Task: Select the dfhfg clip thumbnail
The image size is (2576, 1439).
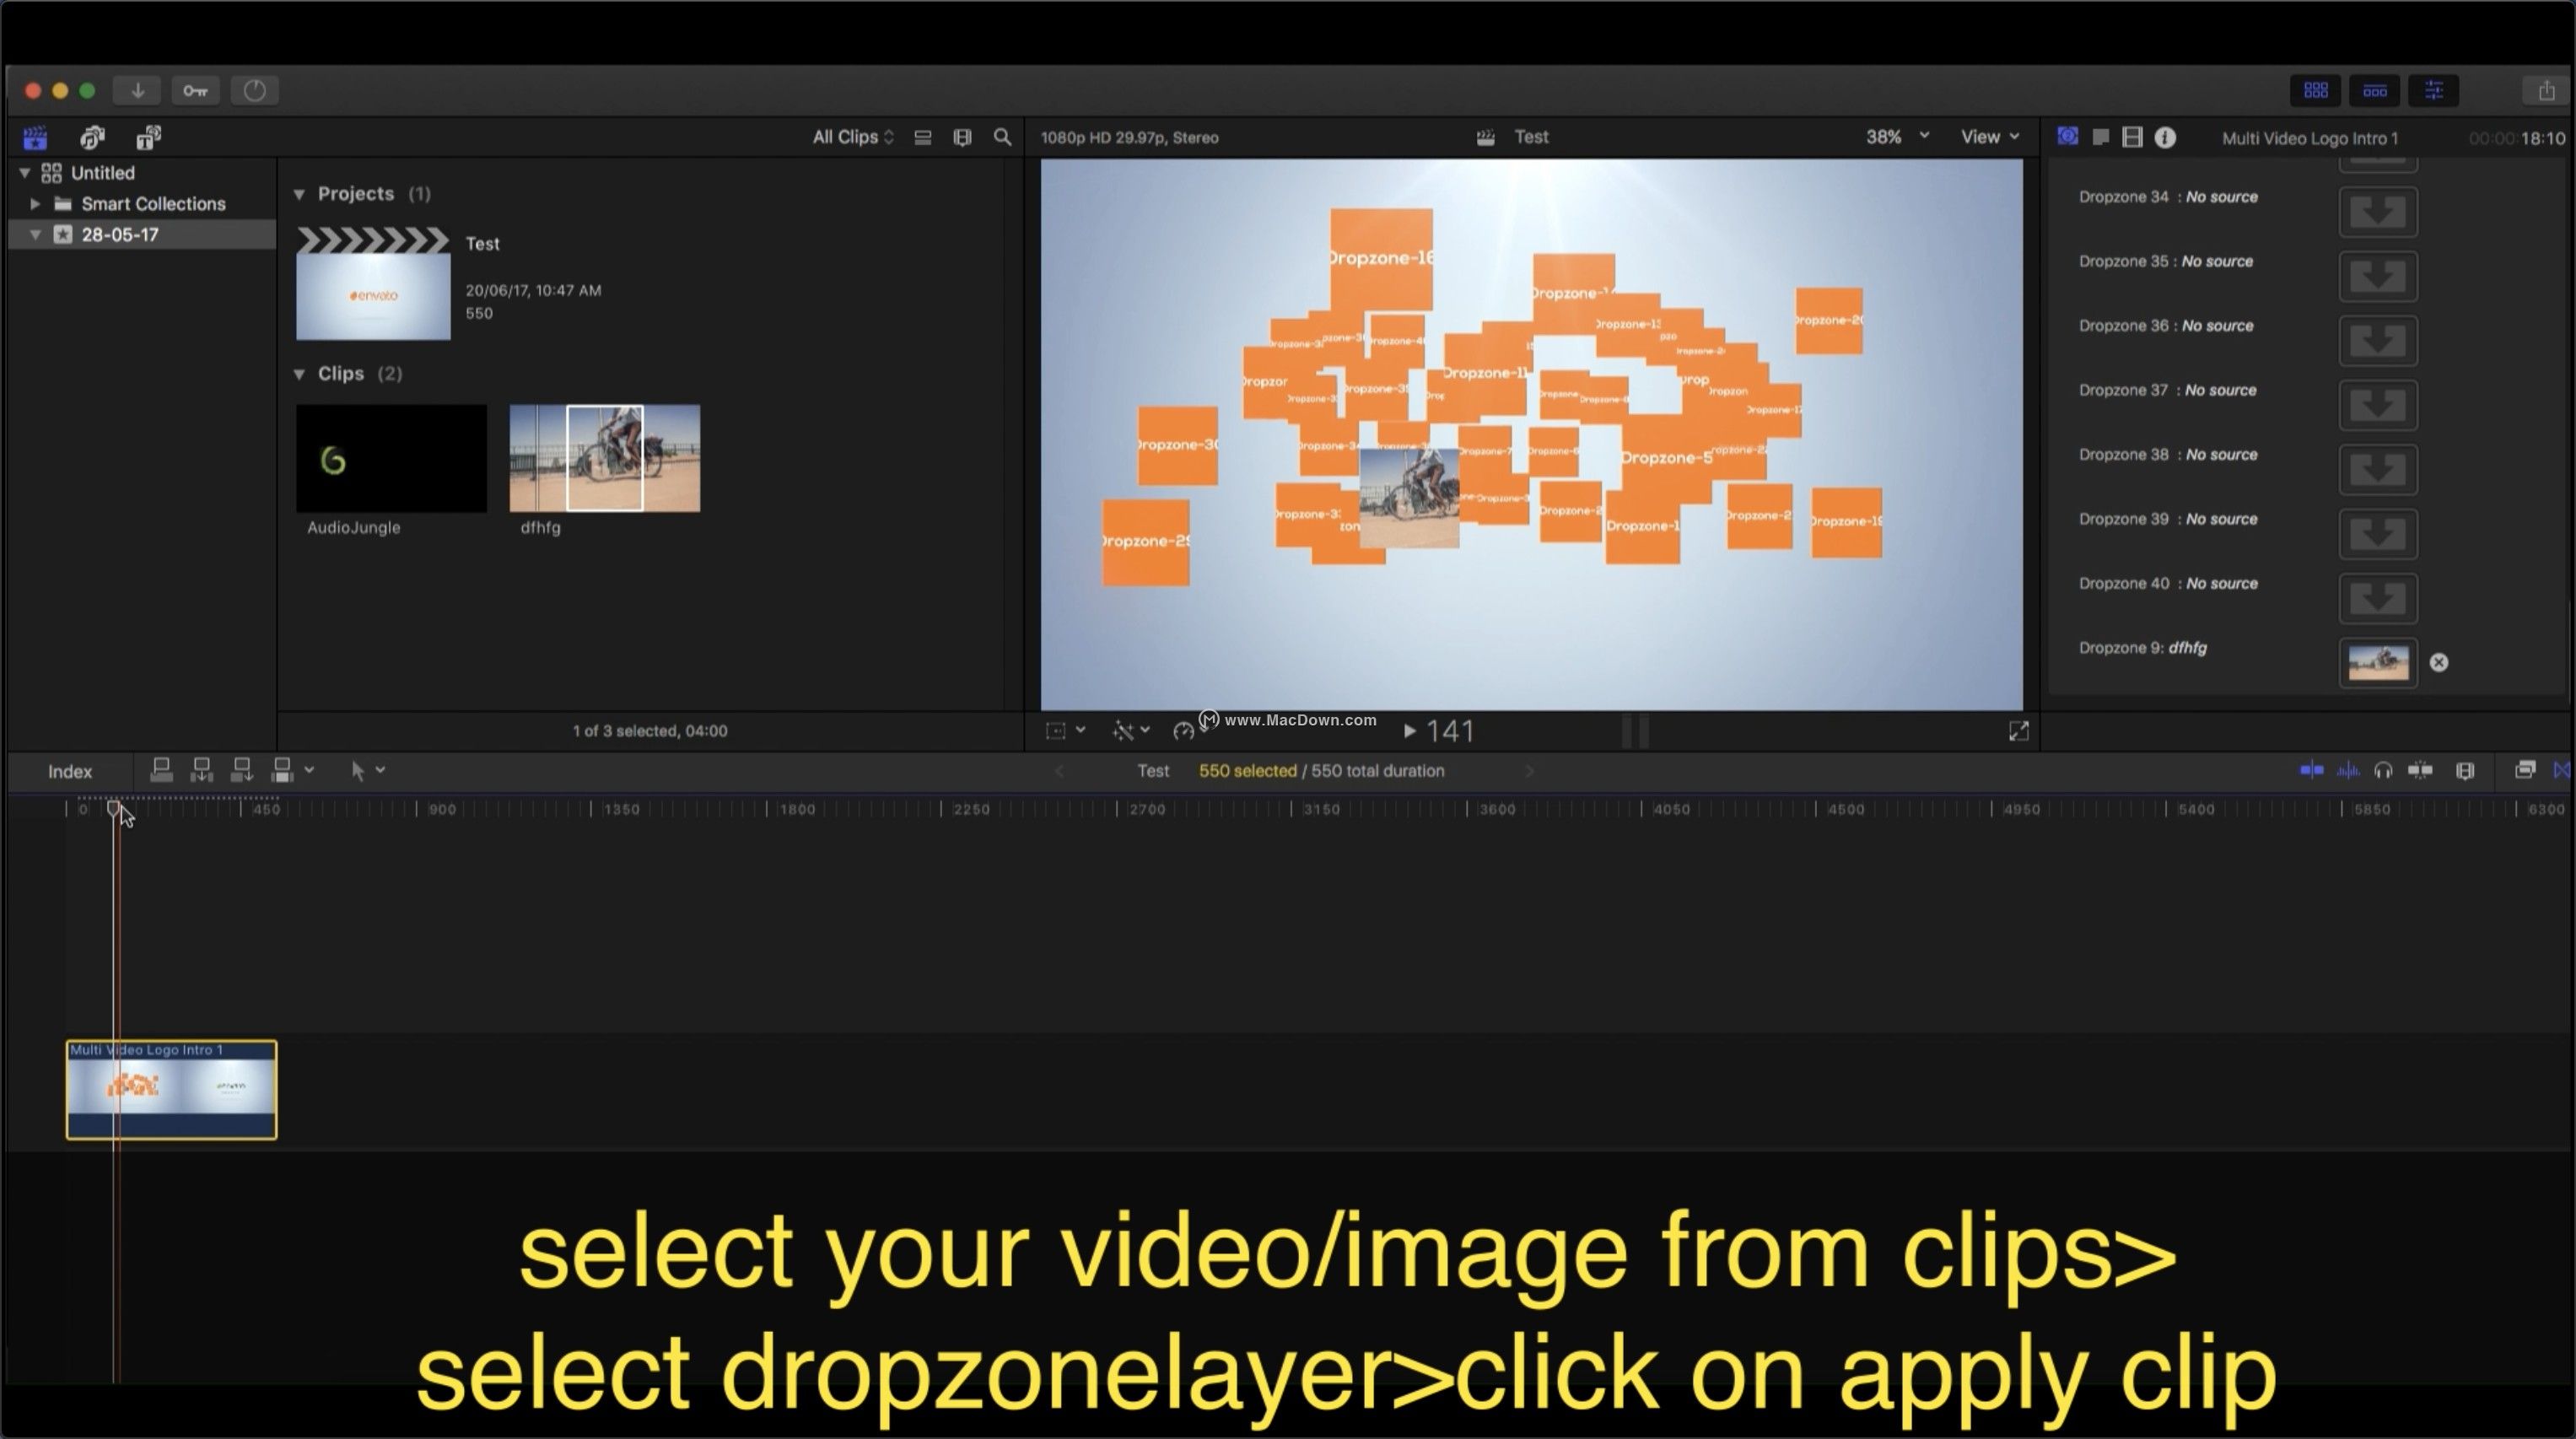Action: pyautogui.click(x=604, y=458)
